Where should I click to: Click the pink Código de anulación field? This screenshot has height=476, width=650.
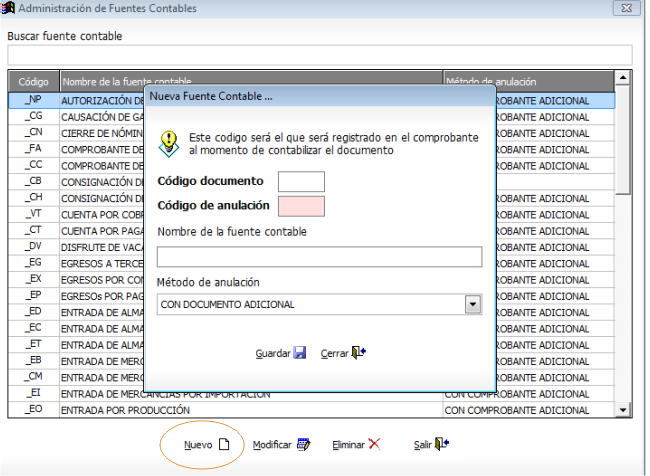tap(301, 206)
